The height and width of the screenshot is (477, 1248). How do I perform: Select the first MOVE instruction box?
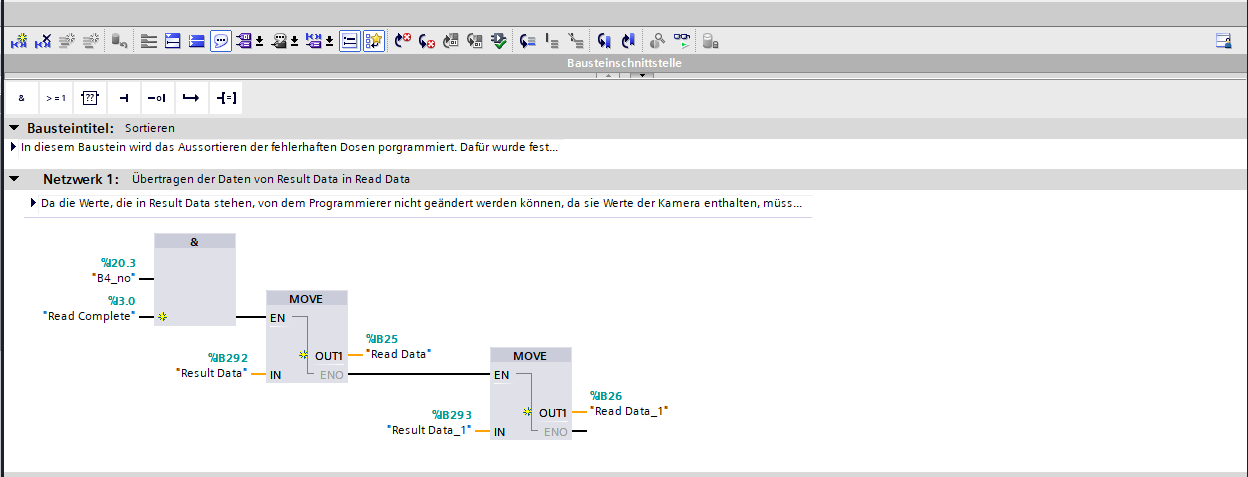pyautogui.click(x=306, y=299)
